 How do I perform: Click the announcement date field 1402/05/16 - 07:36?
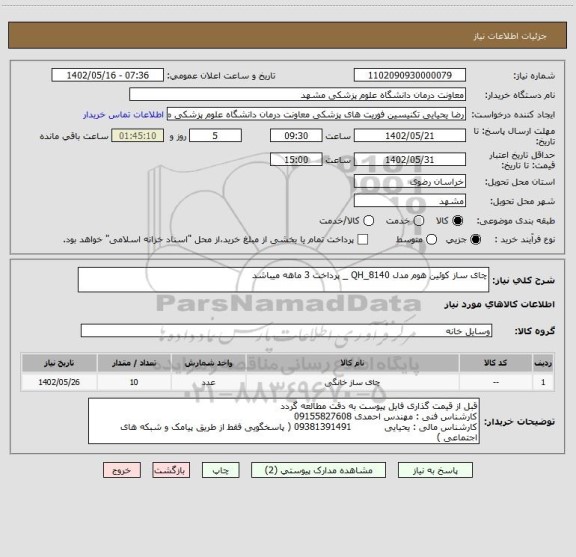108,75
